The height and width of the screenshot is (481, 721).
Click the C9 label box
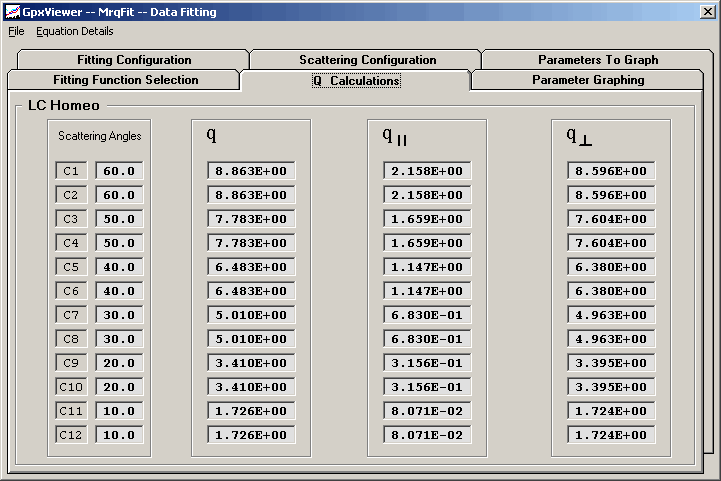[x=71, y=363]
